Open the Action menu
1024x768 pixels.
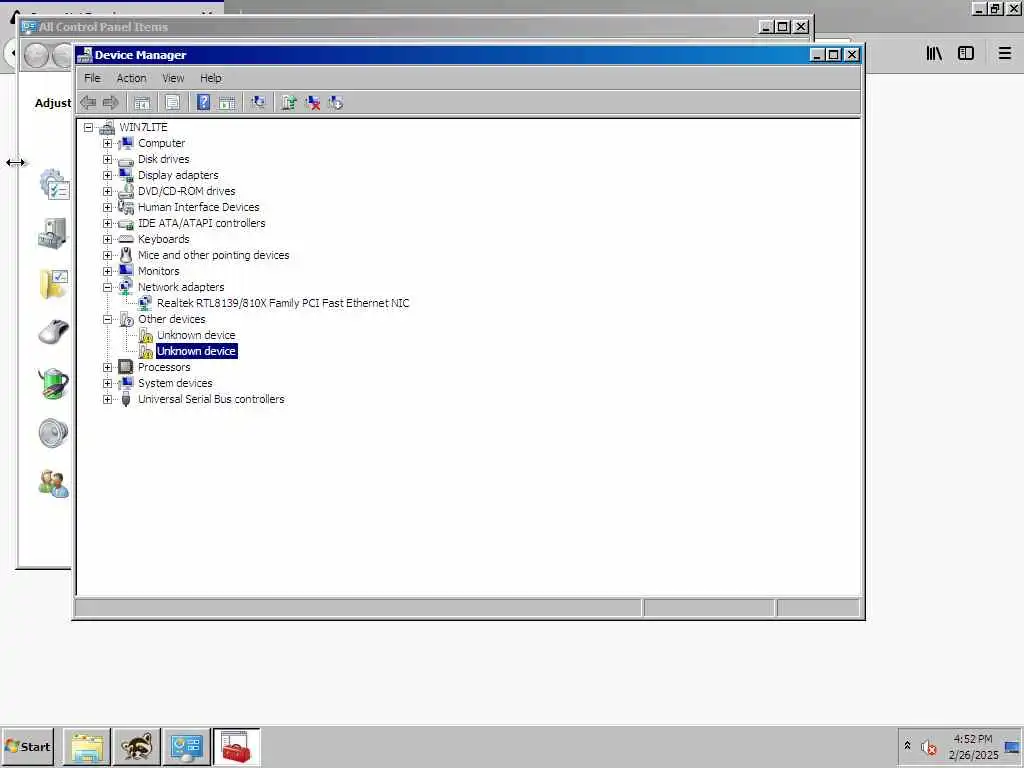pos(131,78)
